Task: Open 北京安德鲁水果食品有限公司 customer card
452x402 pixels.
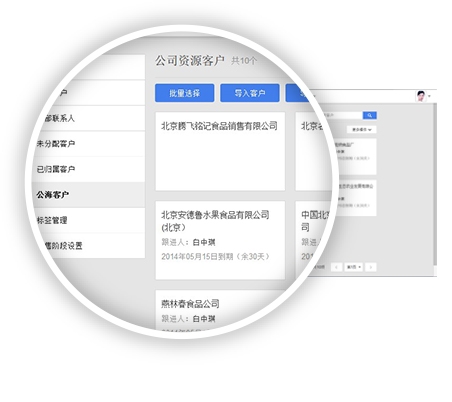Action: [x=220, y=240]
